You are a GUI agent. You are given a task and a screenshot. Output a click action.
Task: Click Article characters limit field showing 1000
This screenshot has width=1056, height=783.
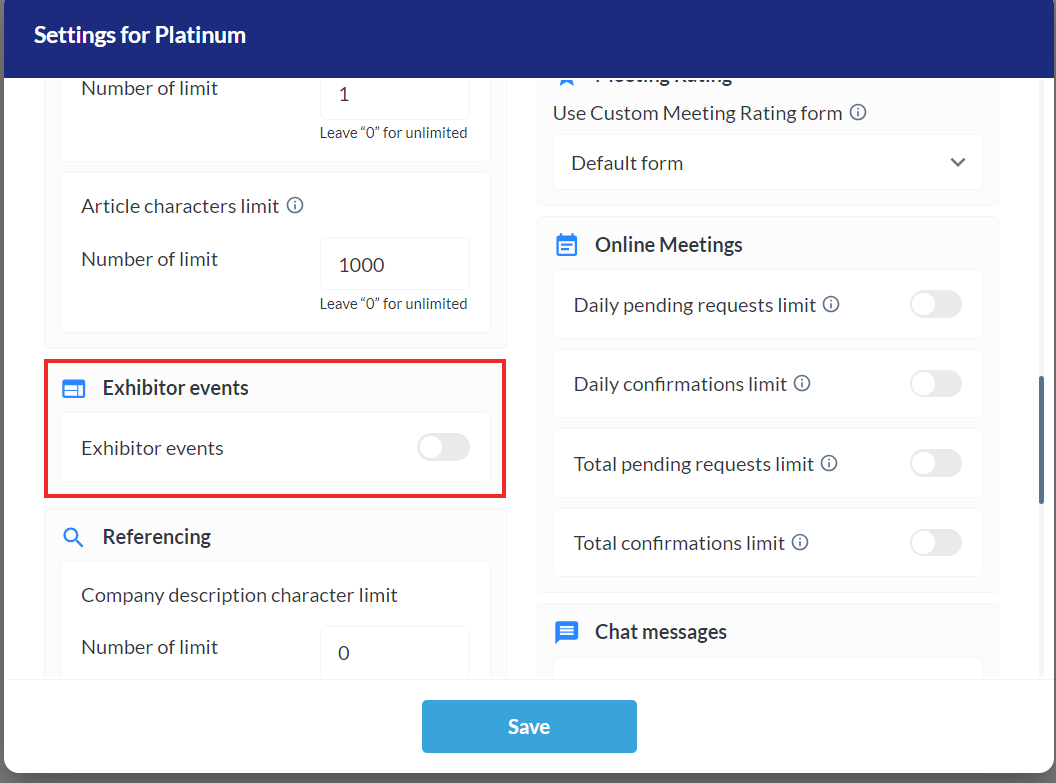click(394, 265)
